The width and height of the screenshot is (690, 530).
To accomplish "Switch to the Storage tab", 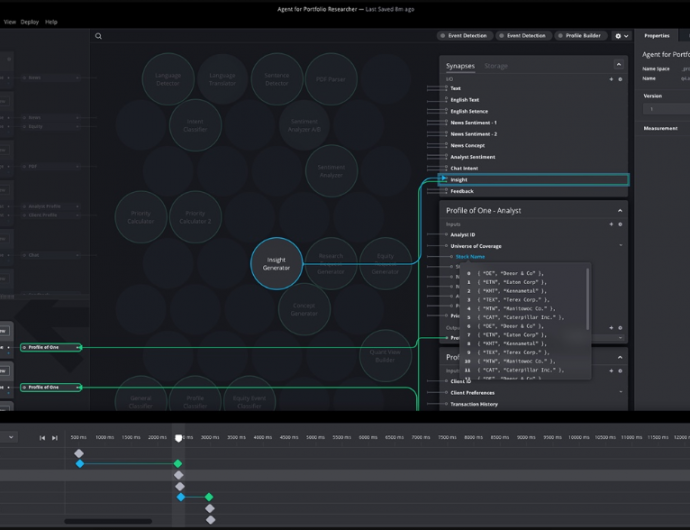I will pyautogui.click(x=496, y=66).
